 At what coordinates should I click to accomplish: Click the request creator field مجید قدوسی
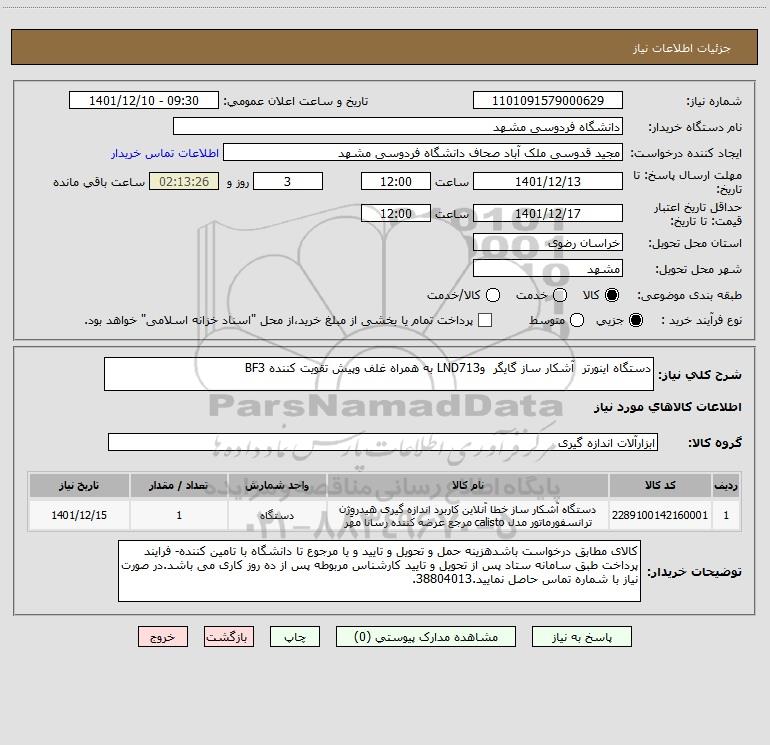(423, 153)
